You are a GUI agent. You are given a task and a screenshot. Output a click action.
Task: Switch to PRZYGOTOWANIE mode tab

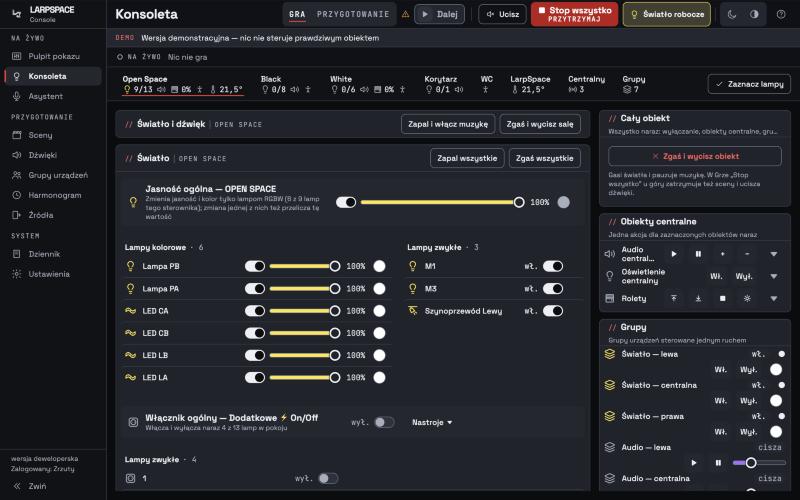click(353, 14)
